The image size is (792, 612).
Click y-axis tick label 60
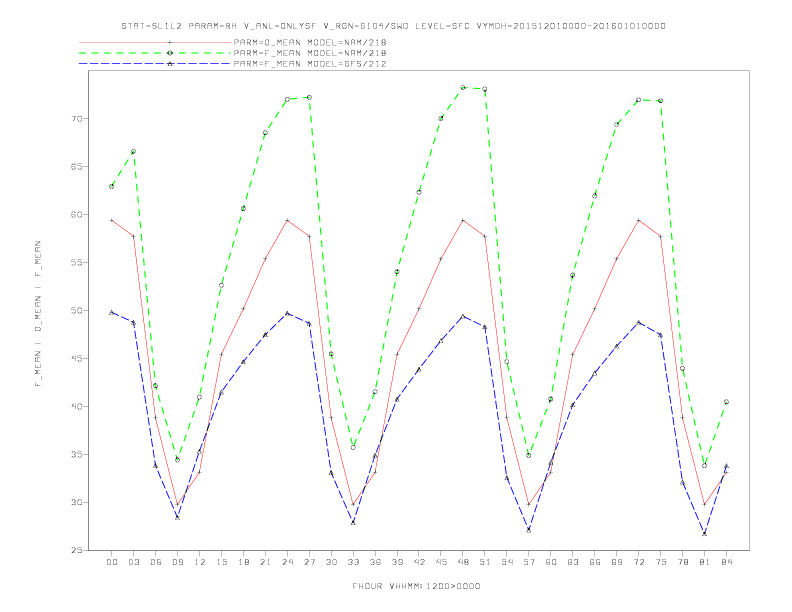click(x=77, y=215)
